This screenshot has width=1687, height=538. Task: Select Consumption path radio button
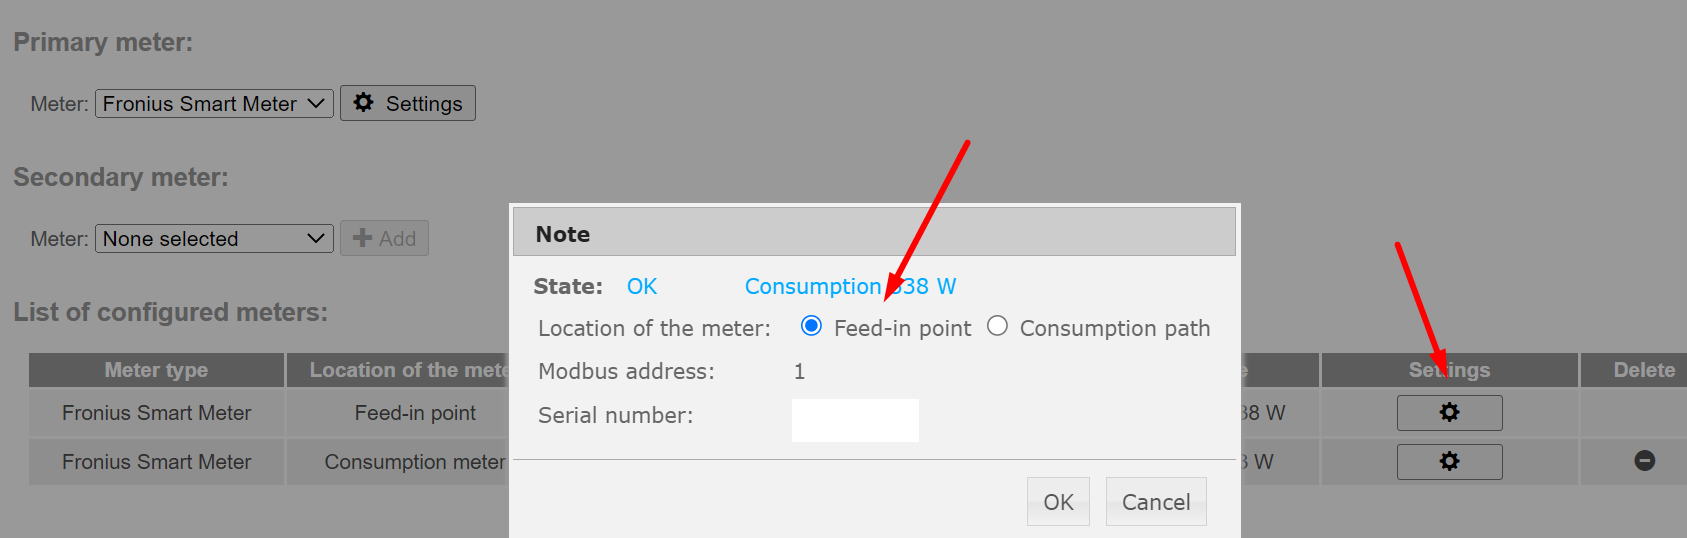pyautogui.click(x=997, y=327)
